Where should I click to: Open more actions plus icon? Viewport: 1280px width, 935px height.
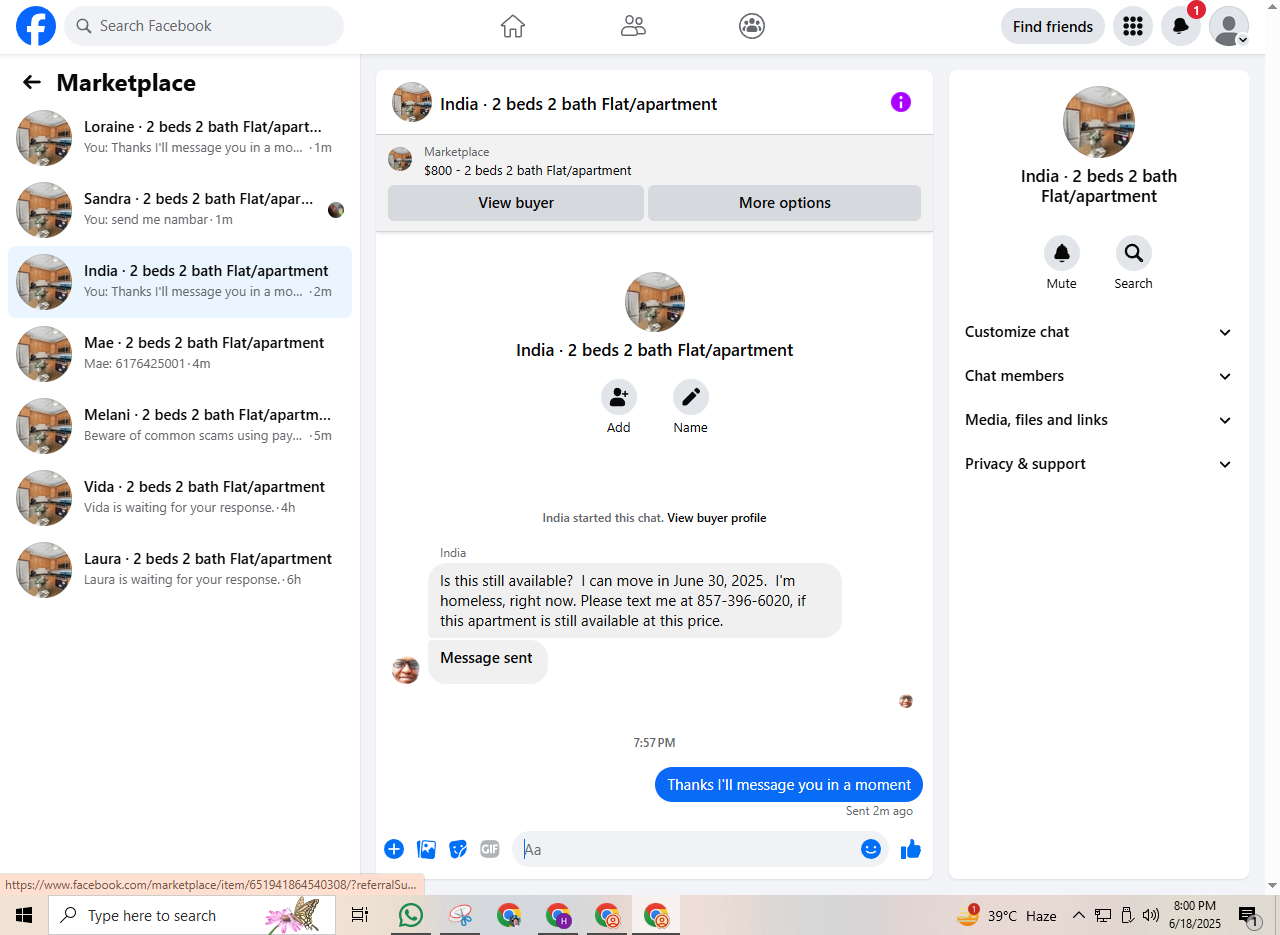pyautogui.click(x=394, y=849)
